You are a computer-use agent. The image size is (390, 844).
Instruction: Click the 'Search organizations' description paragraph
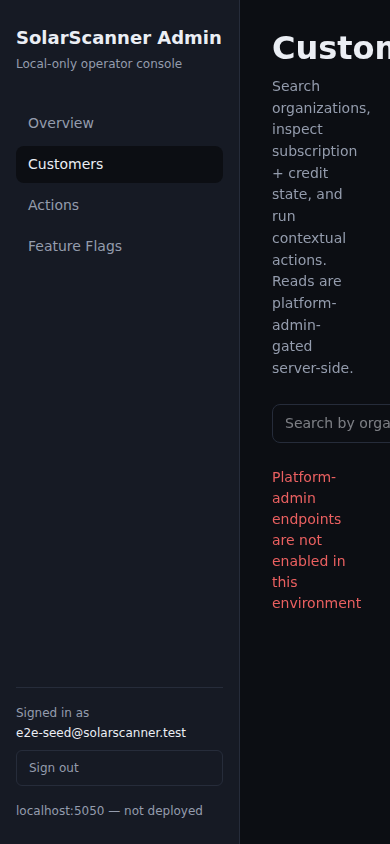click(x=321, y=227)
